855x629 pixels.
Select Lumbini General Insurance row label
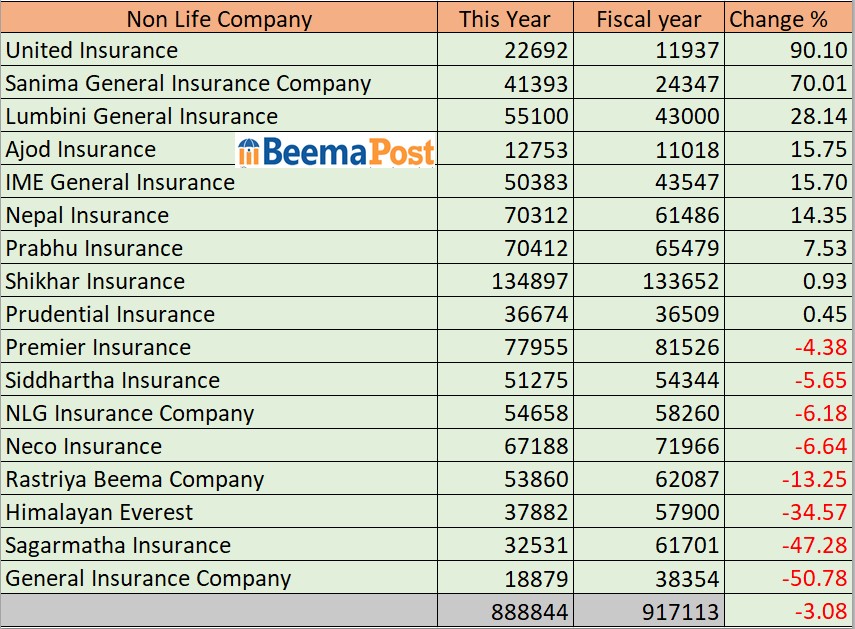[x=142, y=116]
